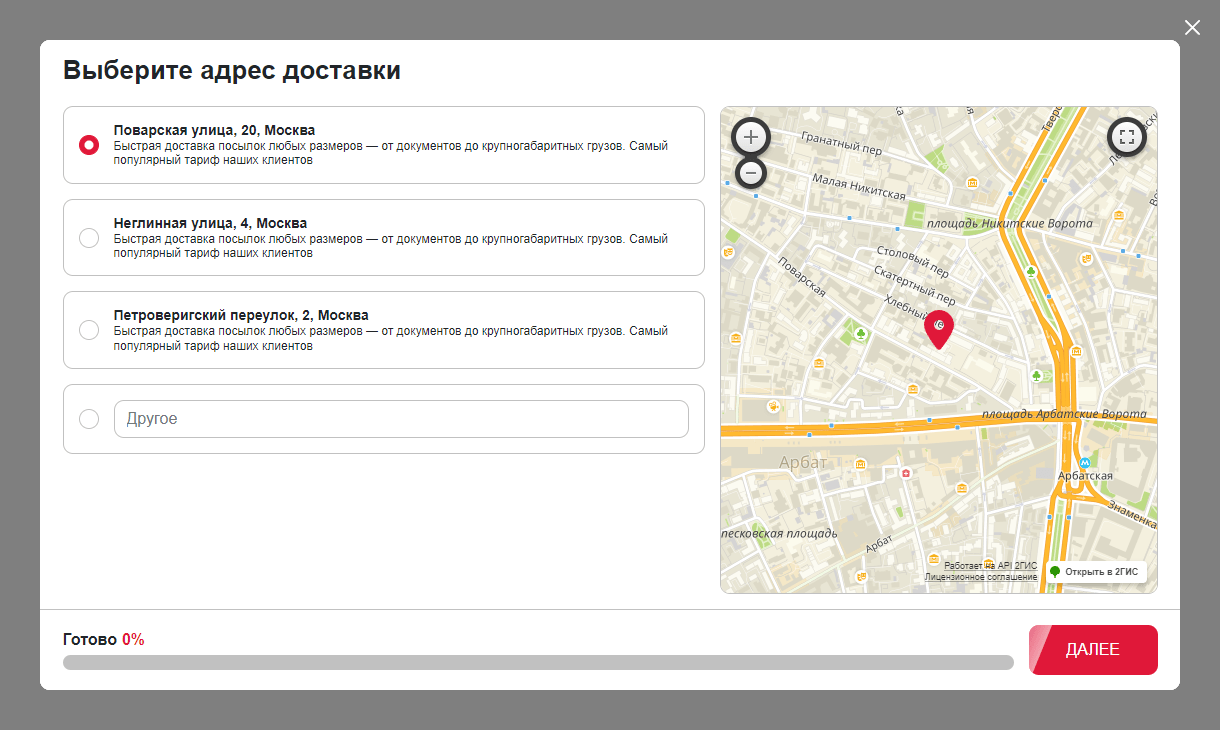Screen dimensions: 1220x730
Task: Open the map in 2ГИС
Action: tap(1096, 572)
